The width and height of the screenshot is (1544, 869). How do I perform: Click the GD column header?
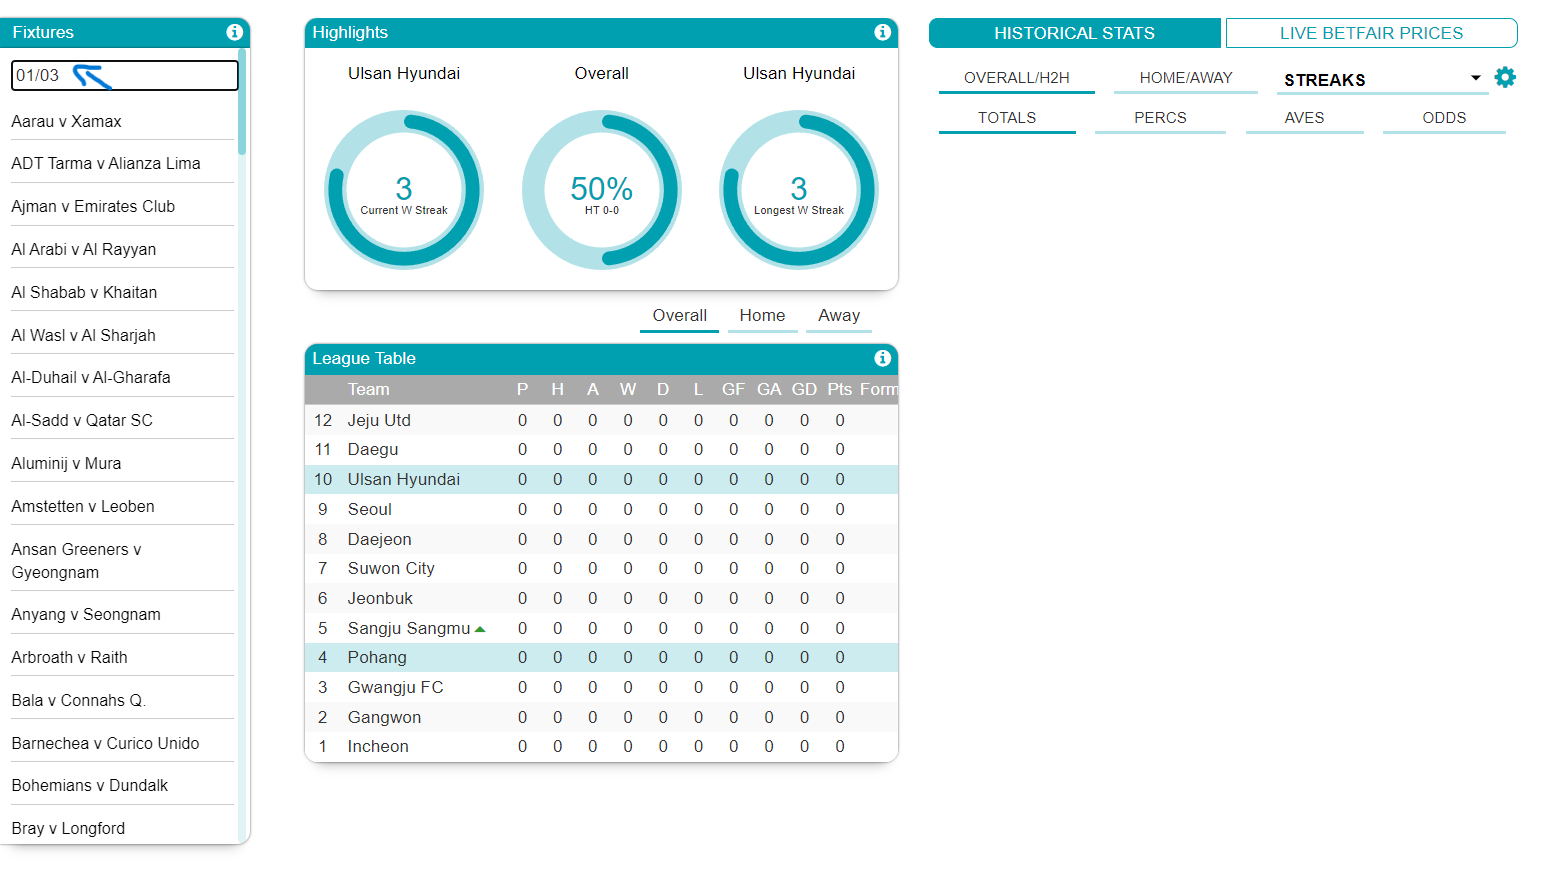click(804, 389)
